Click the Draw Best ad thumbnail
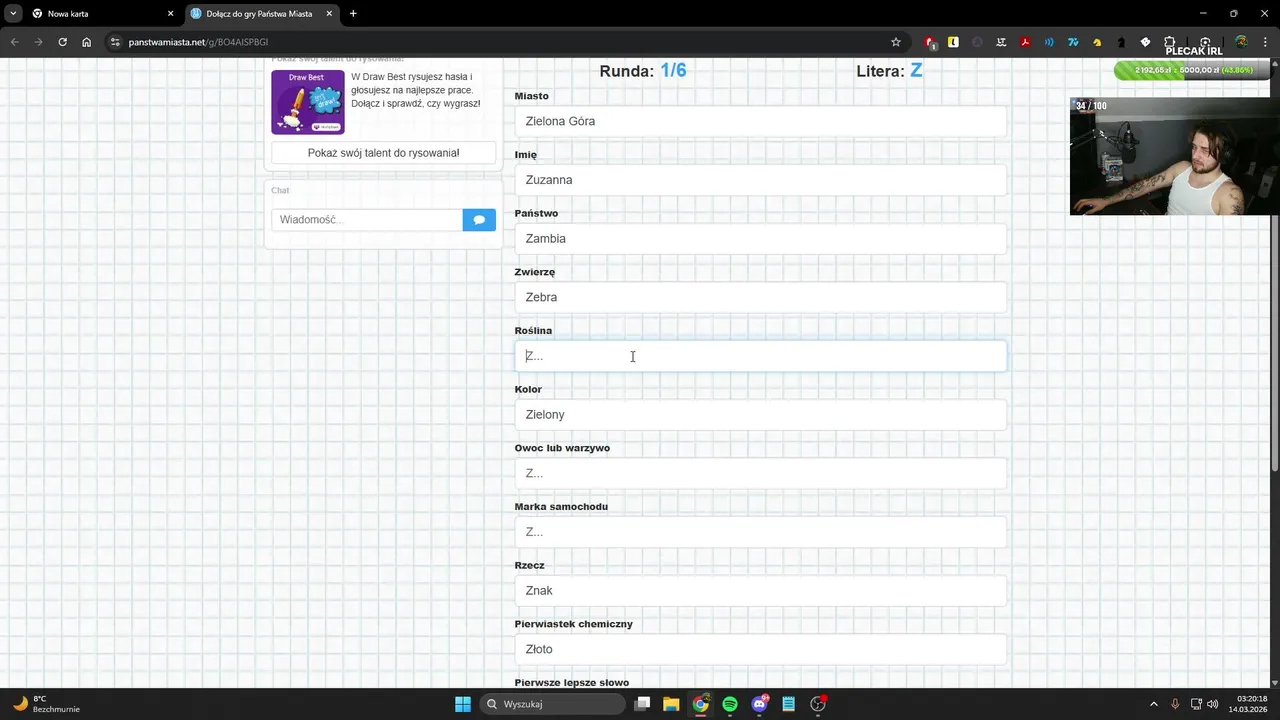This screenshot has height=720, width=1280. (308, 102)
